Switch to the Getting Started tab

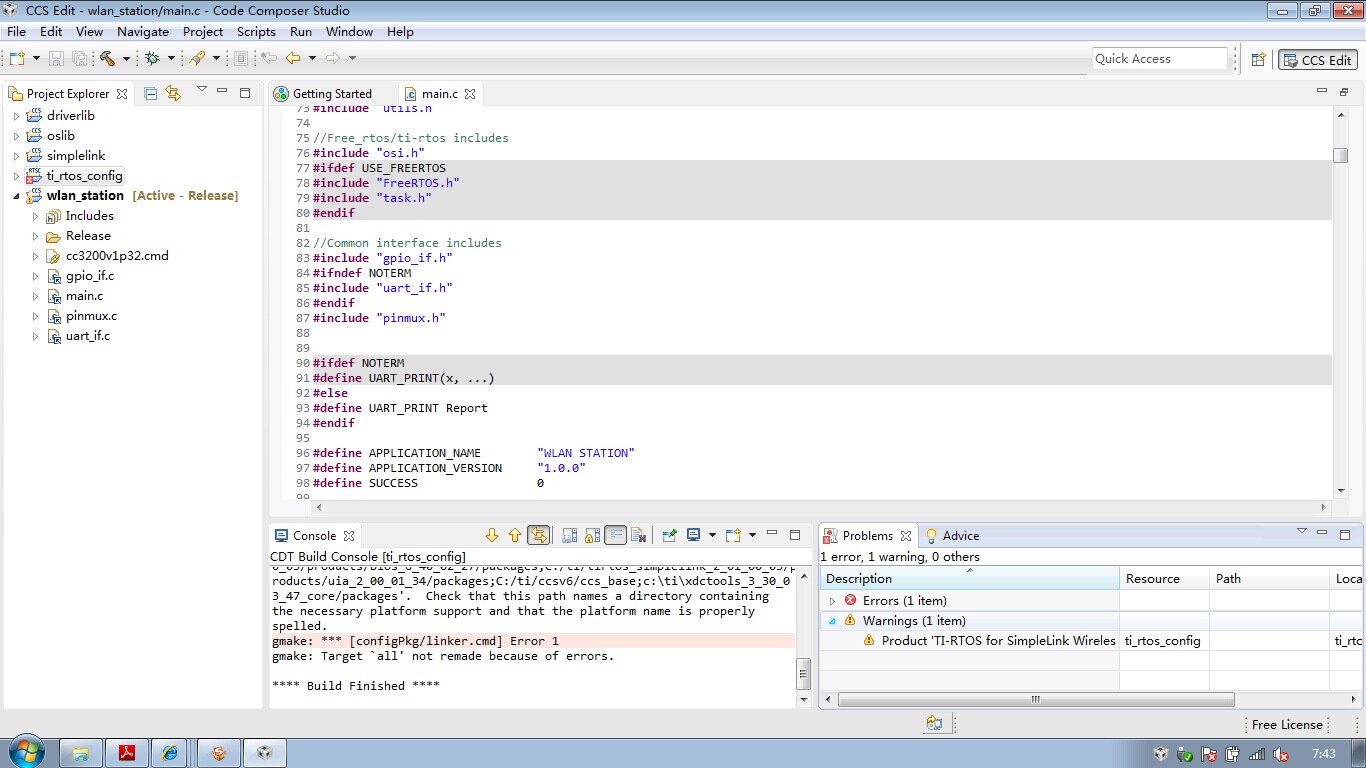tap(331, 94)
